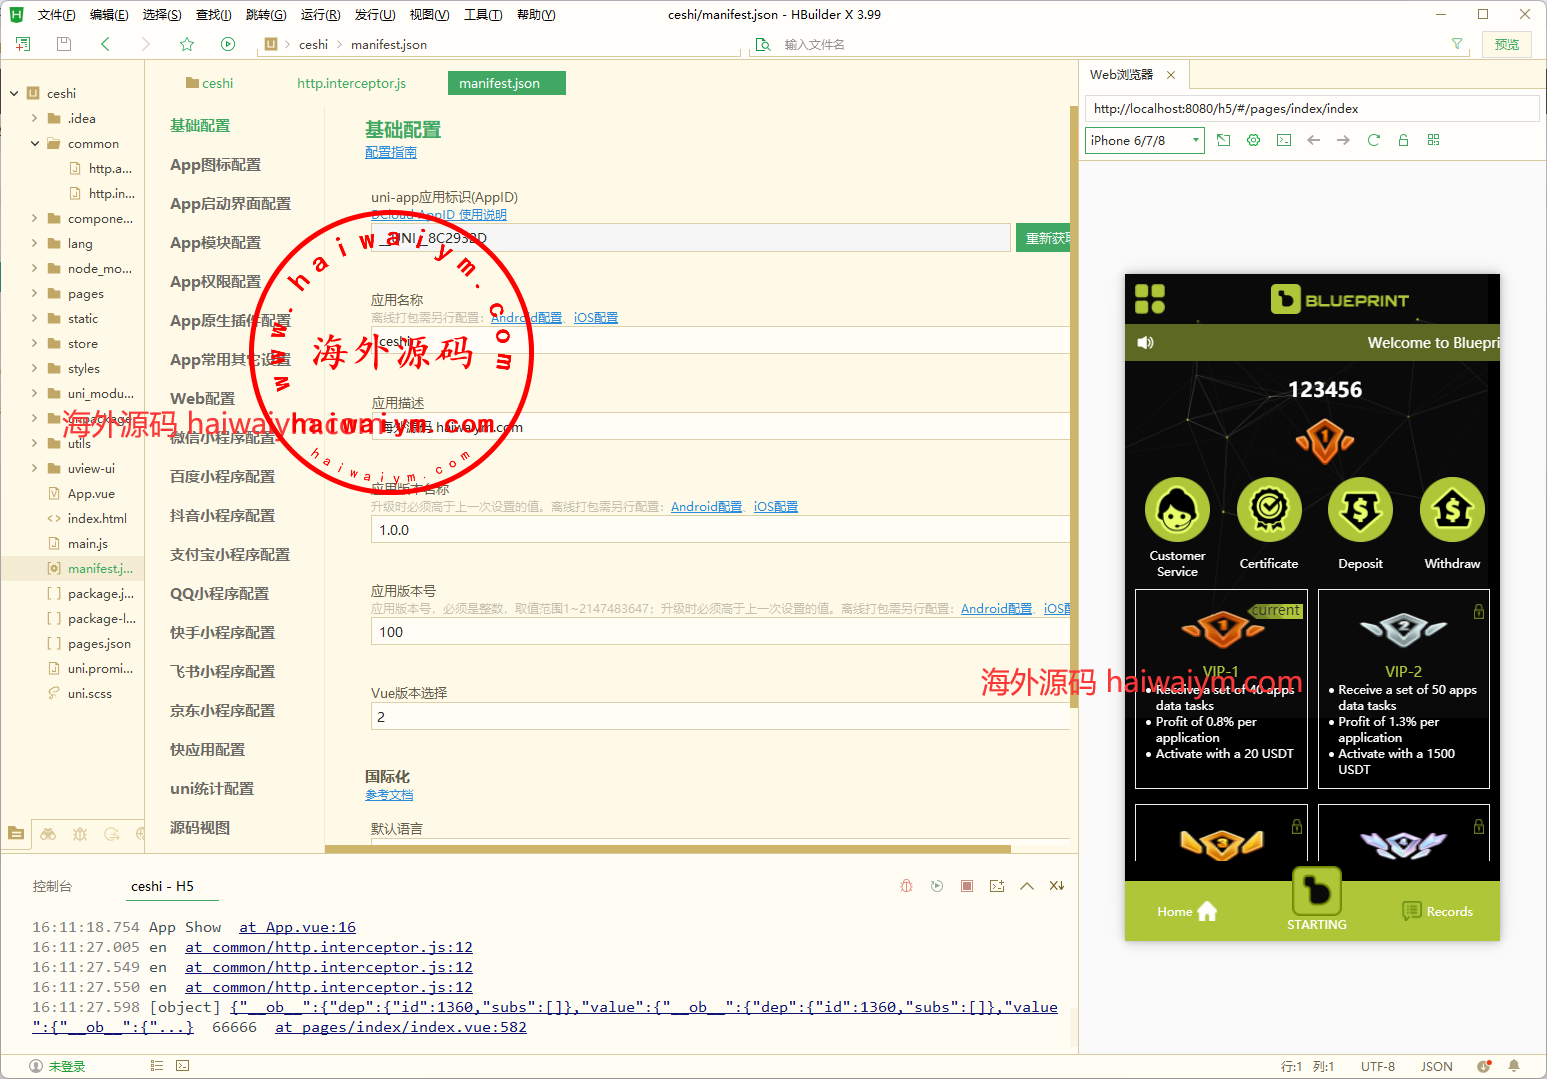Open browser devtools console icon

click(1284, 140)
